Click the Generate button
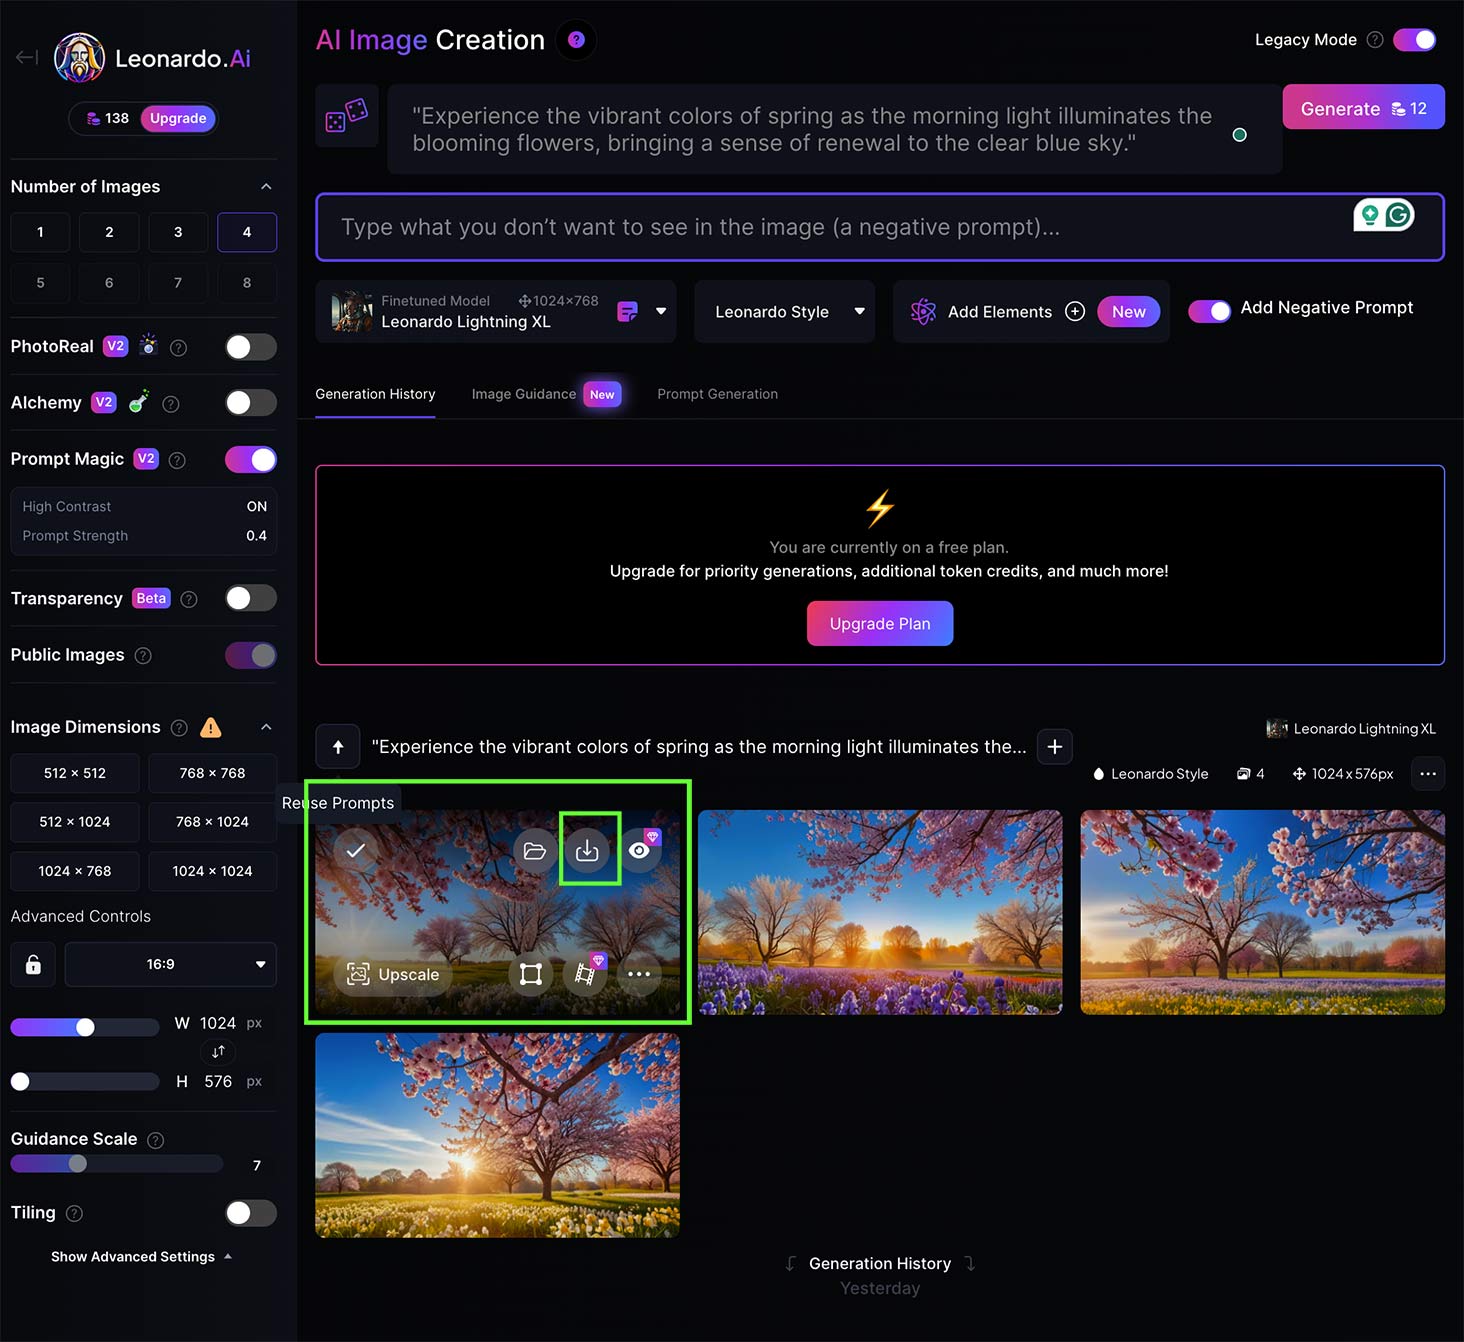1464x1342 pixels. 1363,107
